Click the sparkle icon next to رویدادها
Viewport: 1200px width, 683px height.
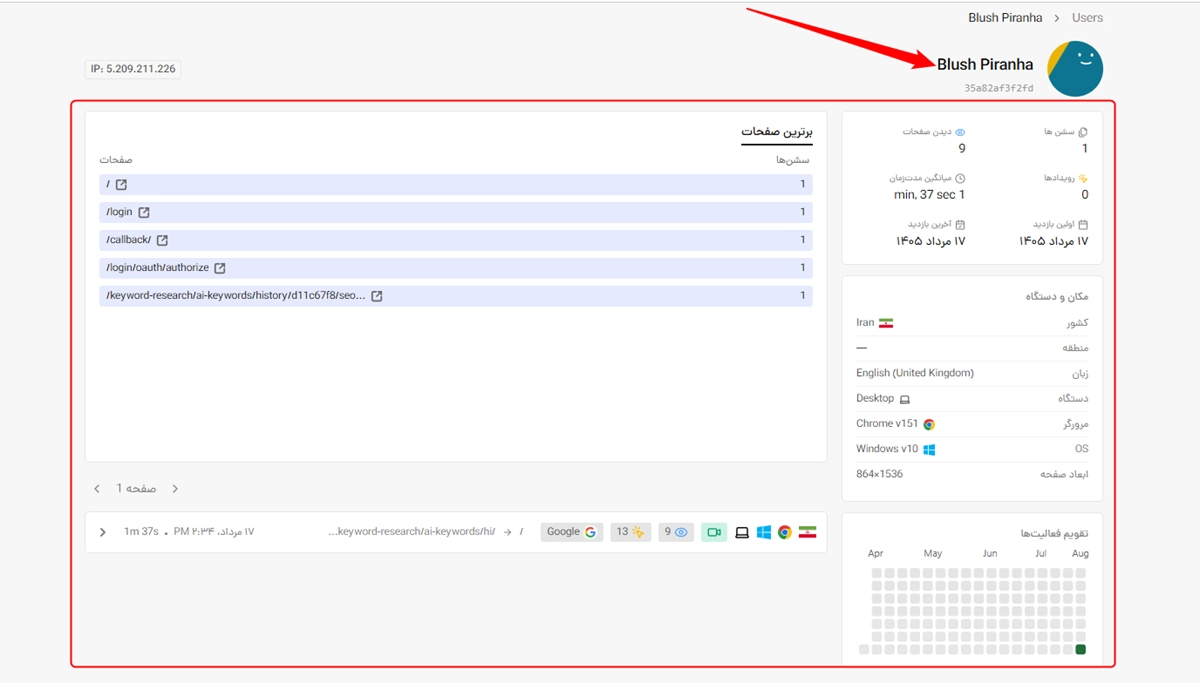(x=1083, y=178)
